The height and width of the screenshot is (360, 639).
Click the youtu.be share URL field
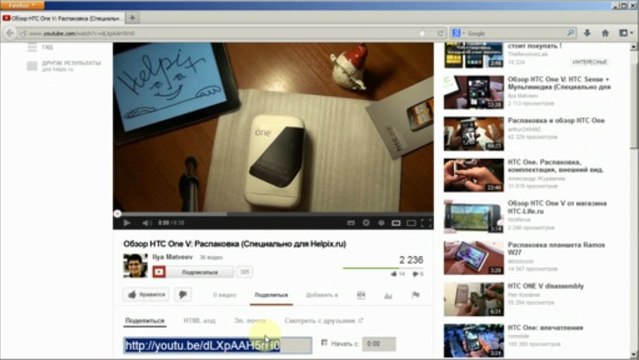coord(218,345)
